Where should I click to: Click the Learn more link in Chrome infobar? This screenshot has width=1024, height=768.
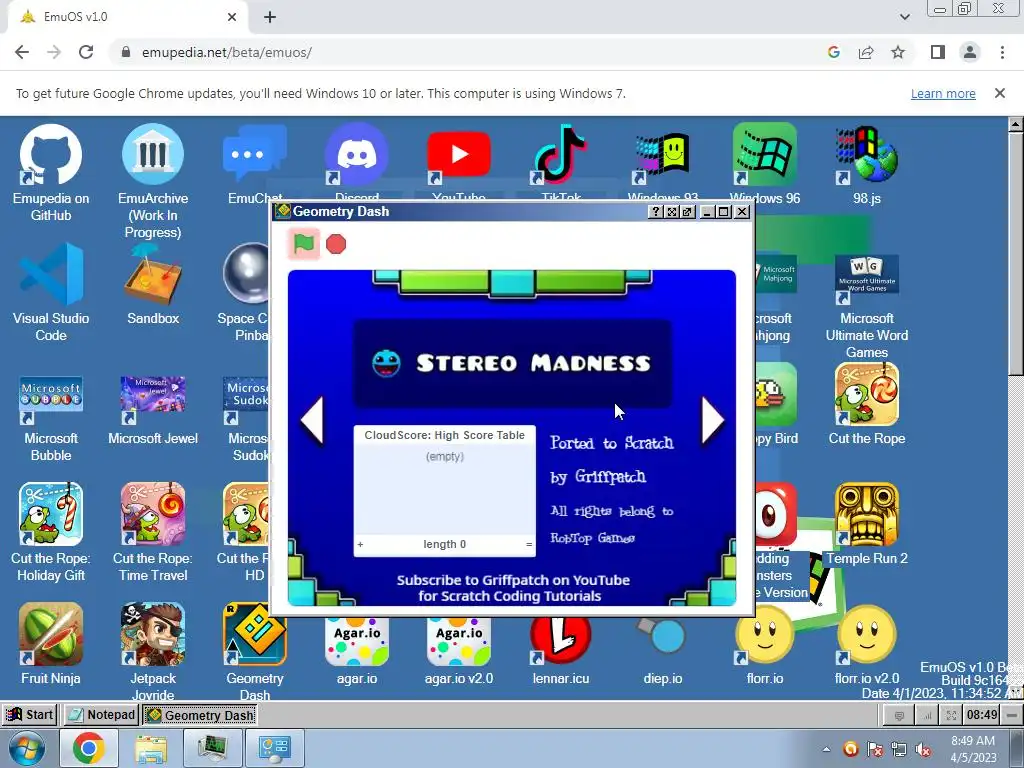(x=943, y=93)
